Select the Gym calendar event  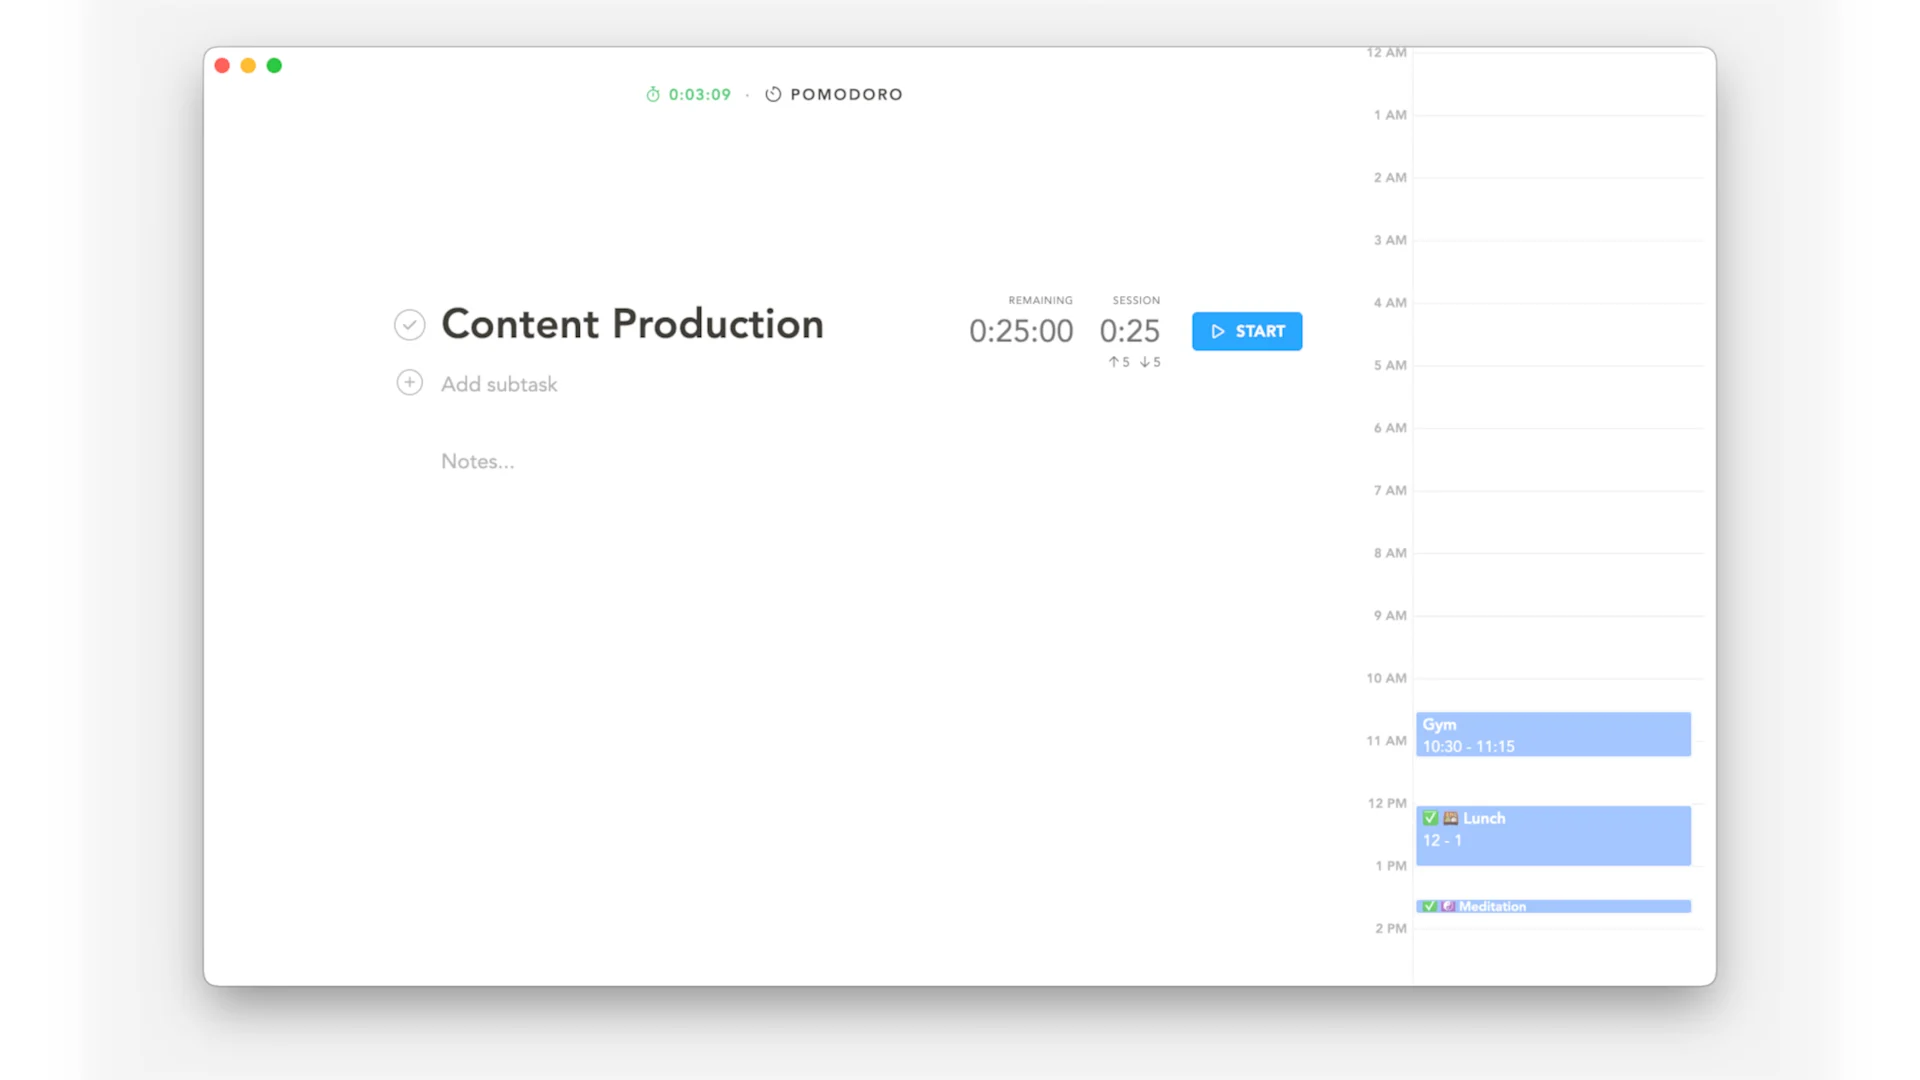pyautogui.click(x=1552, y=734)
